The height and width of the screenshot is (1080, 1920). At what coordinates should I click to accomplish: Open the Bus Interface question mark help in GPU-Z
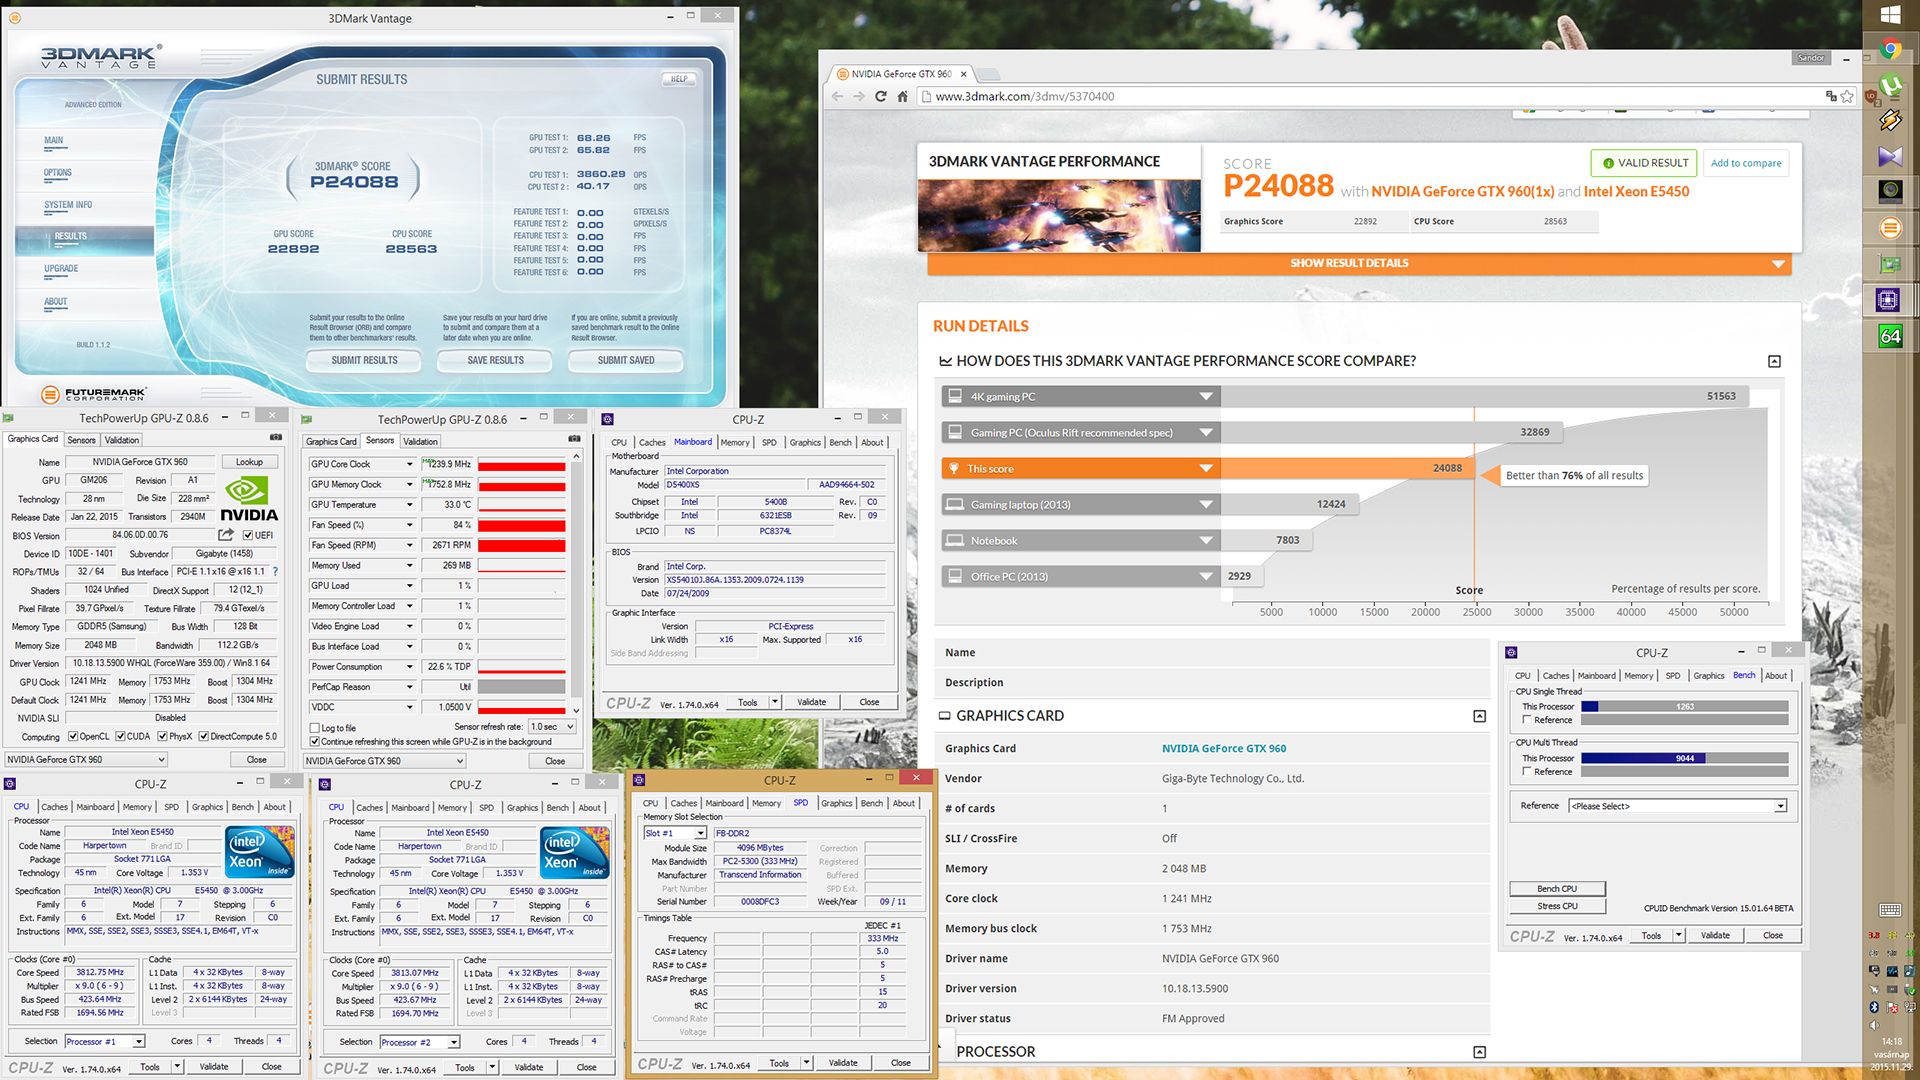(x=275, y=572)
